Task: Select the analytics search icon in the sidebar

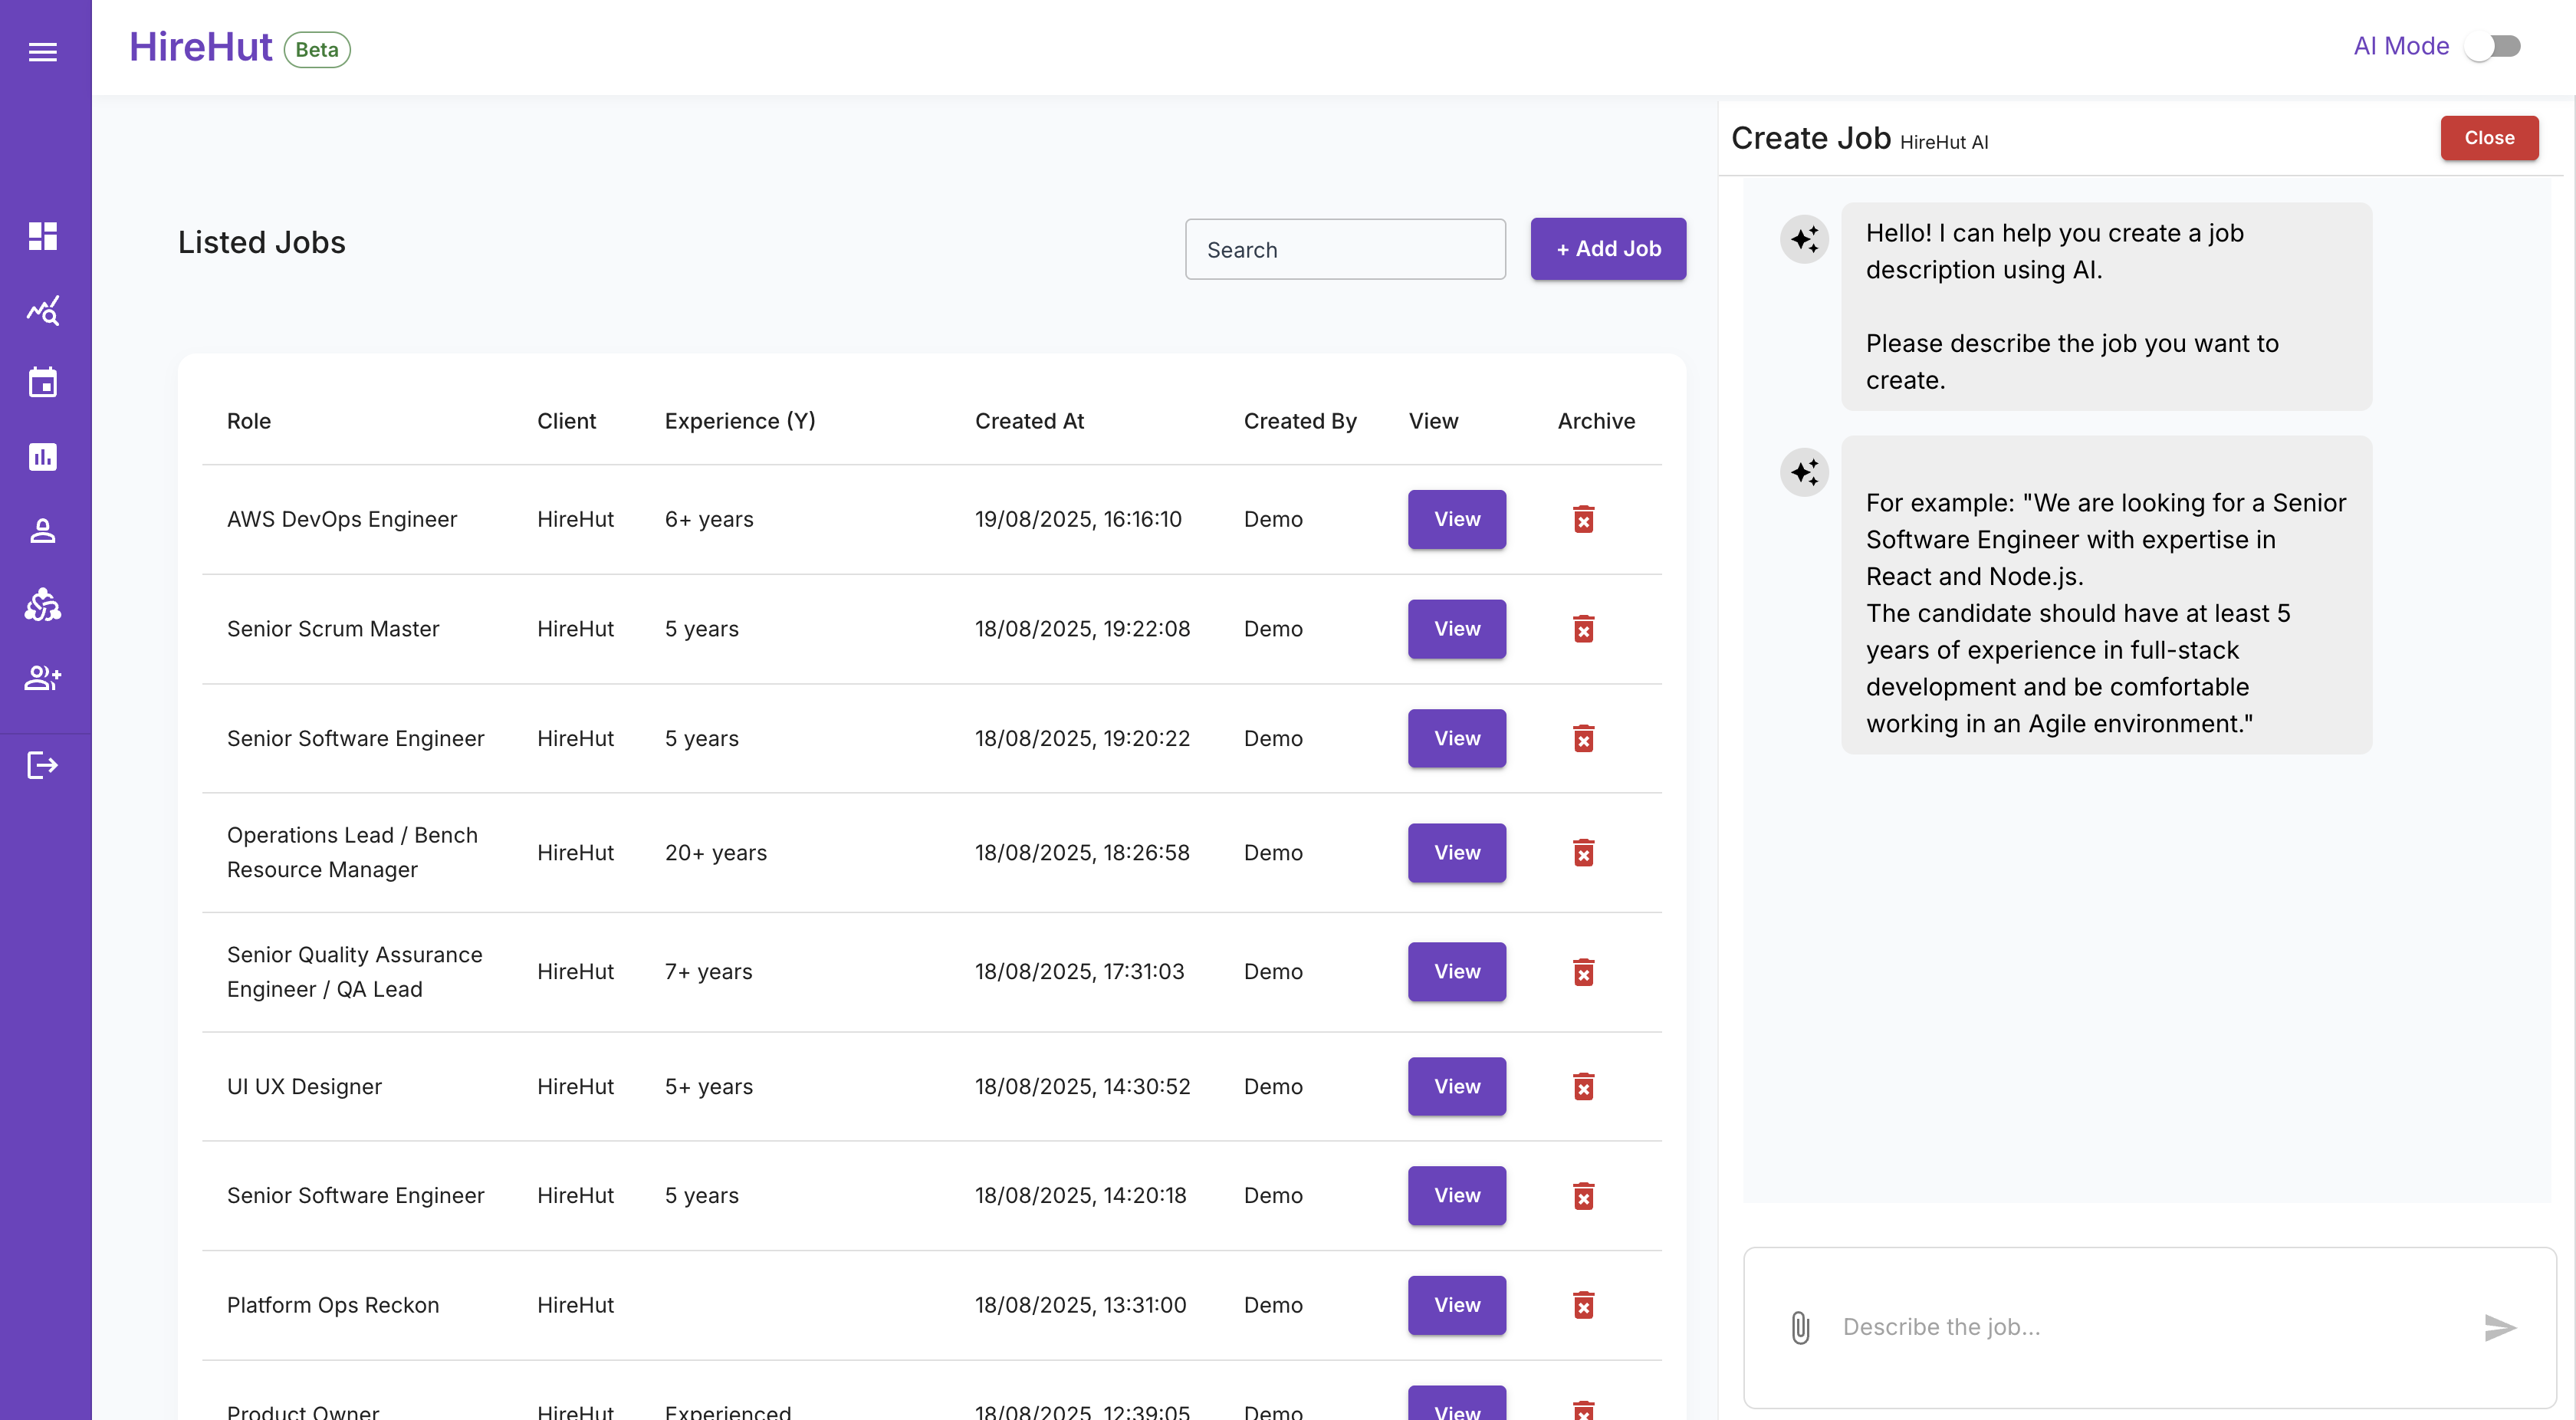Action: [43, 310]
